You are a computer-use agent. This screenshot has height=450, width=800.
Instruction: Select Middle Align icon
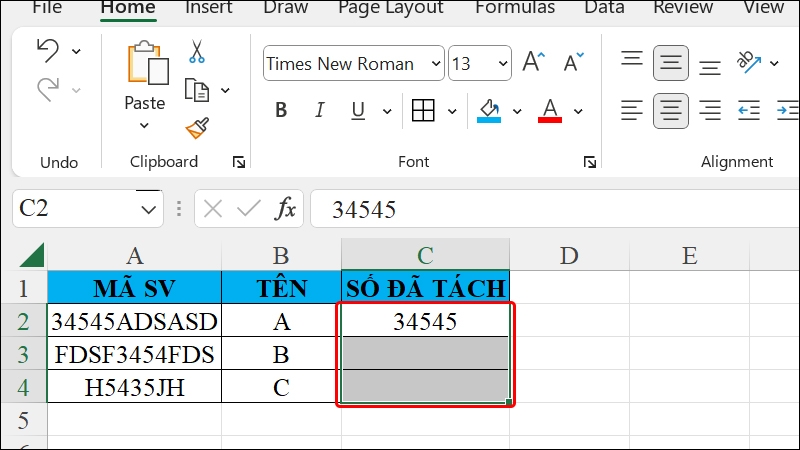[670, 63]
